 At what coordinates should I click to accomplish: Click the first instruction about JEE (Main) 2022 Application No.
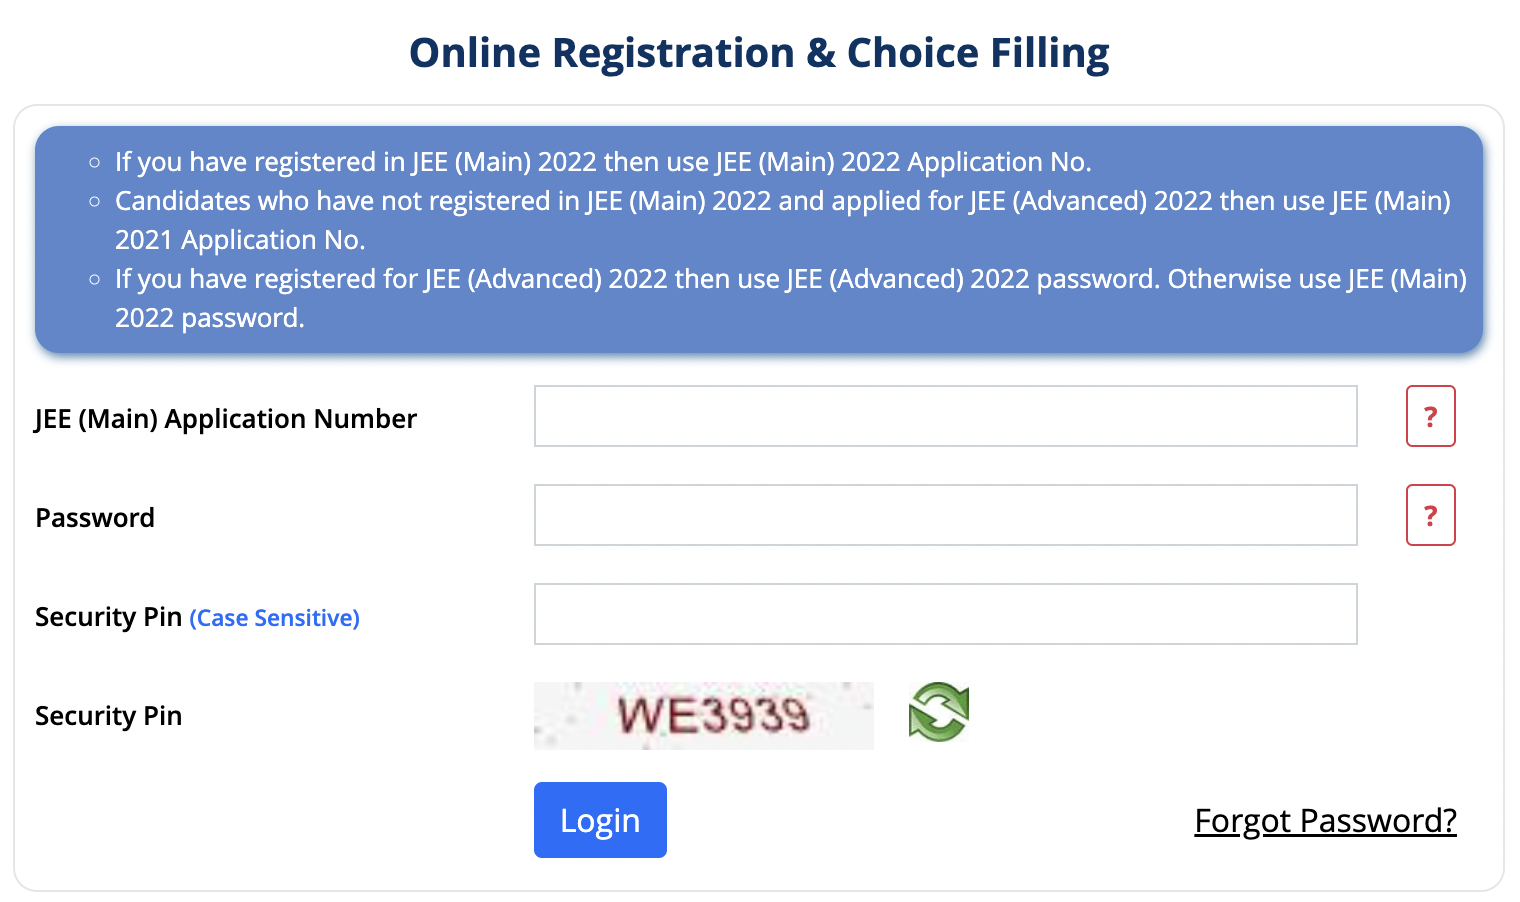pos(603,162)
